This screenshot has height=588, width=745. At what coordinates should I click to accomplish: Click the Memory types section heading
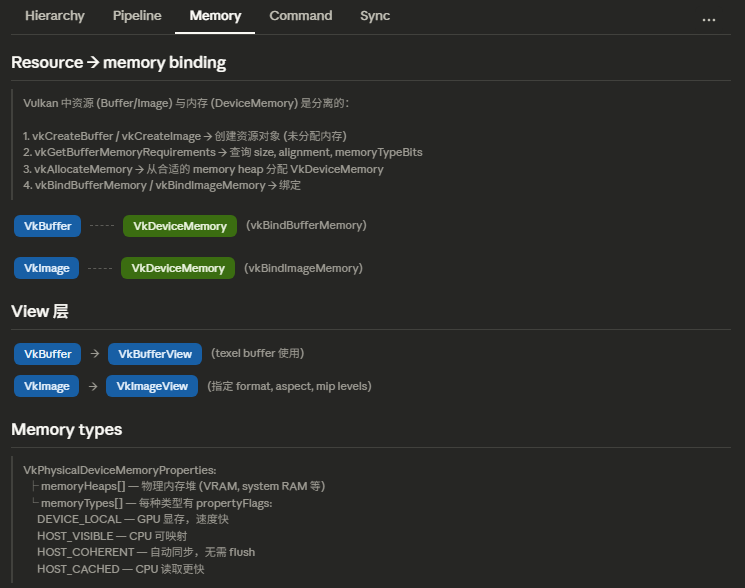click(x=67, y=430)
